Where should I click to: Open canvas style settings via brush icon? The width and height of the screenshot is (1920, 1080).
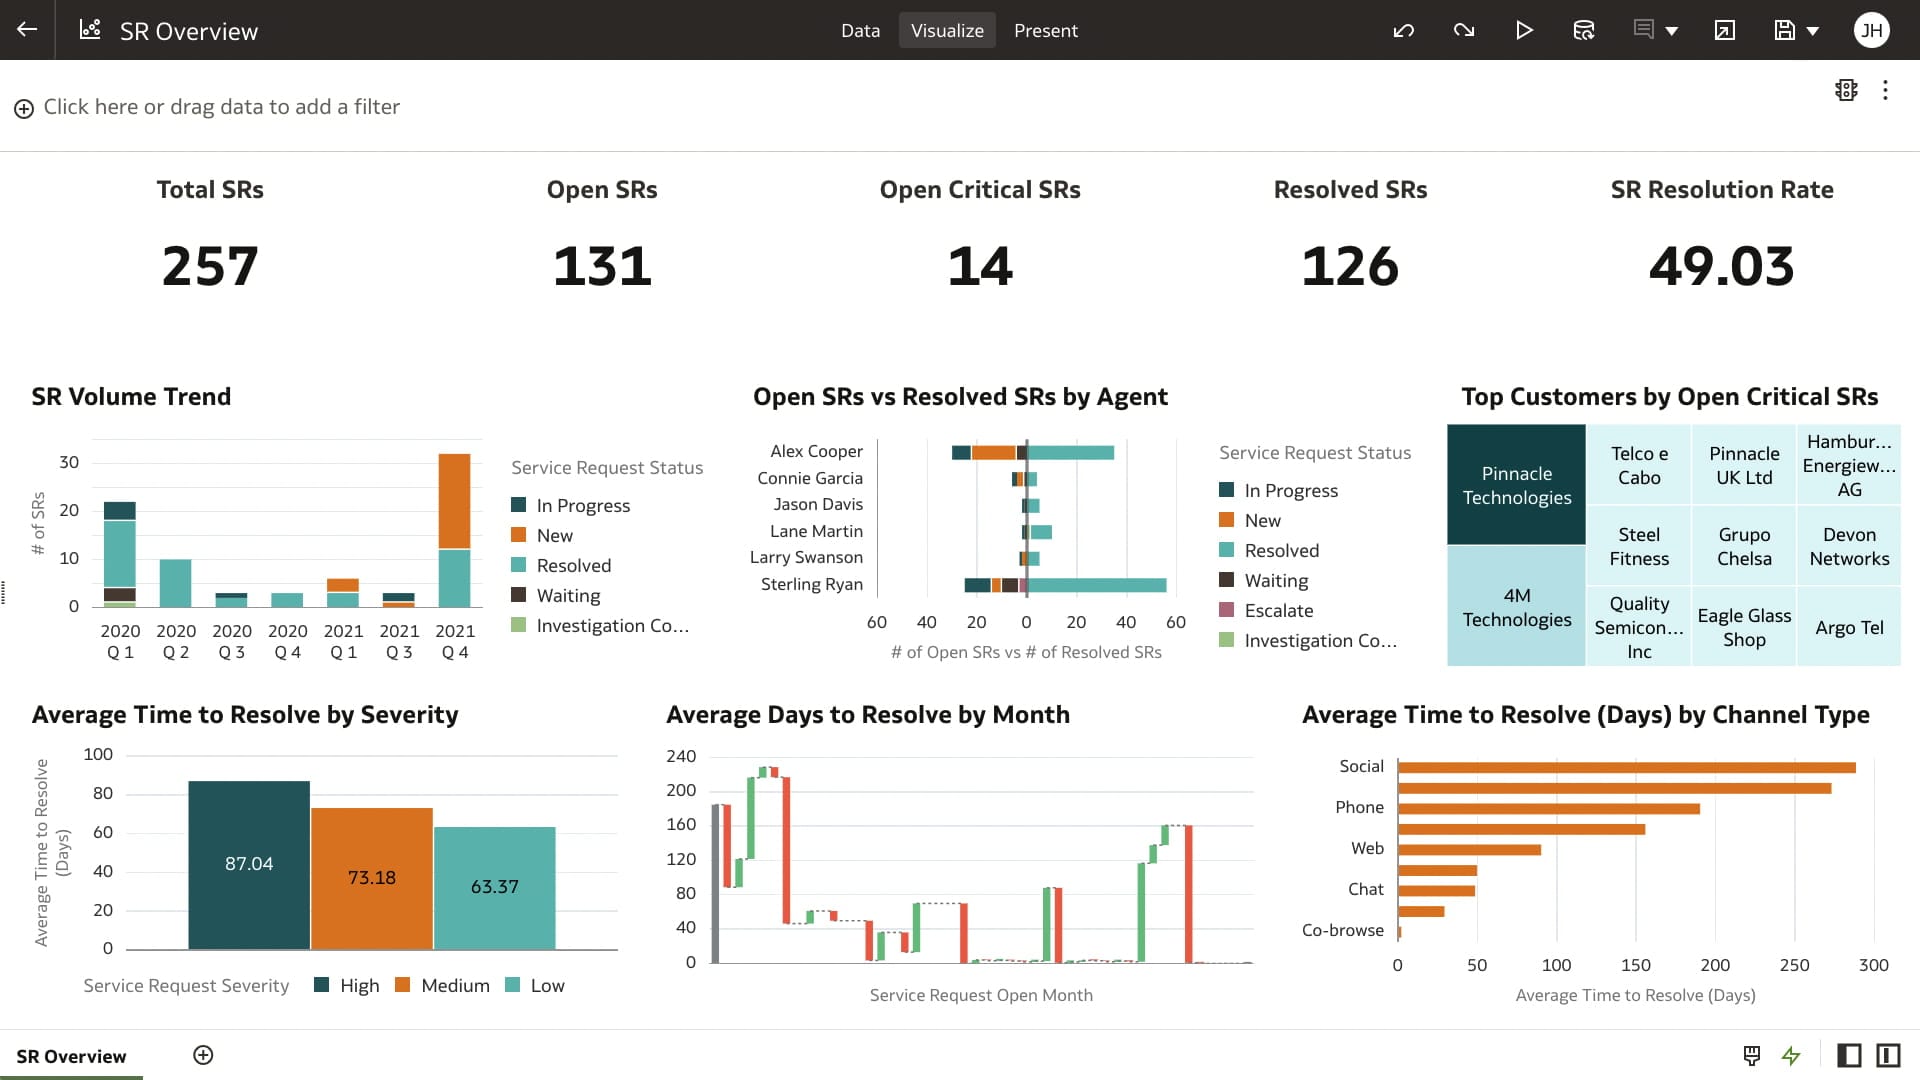tap(1752, 1056)
